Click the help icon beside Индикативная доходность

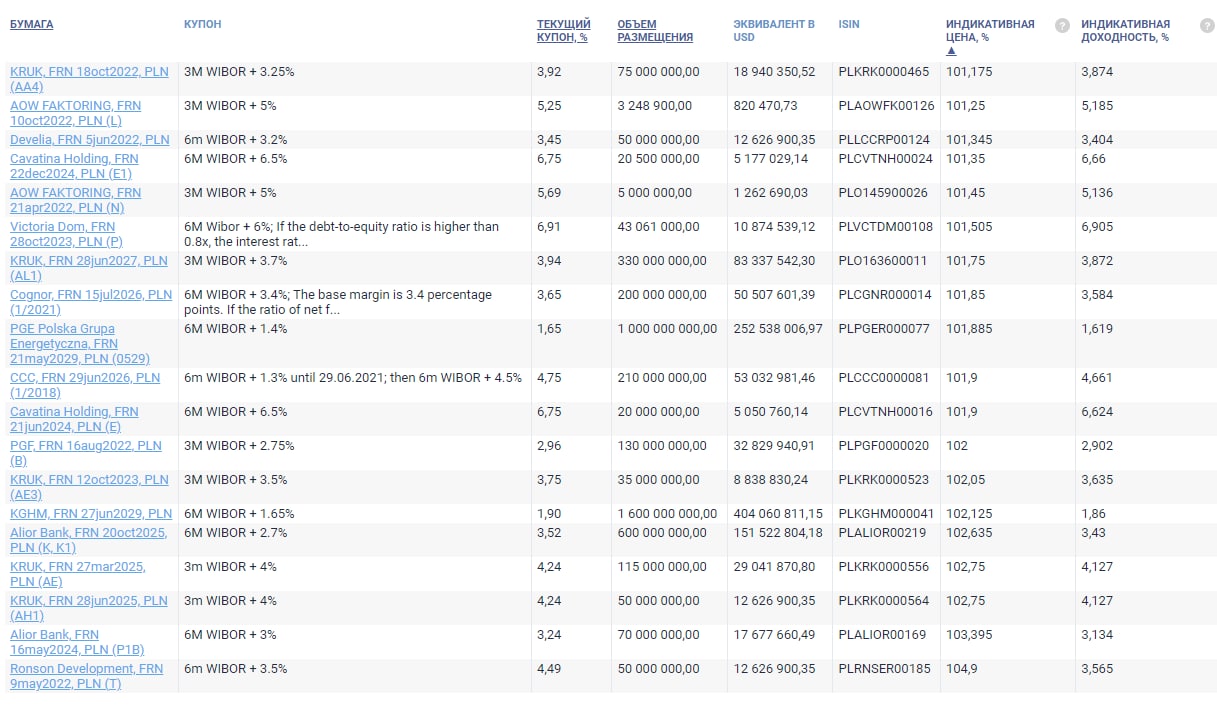(1206, 26)
